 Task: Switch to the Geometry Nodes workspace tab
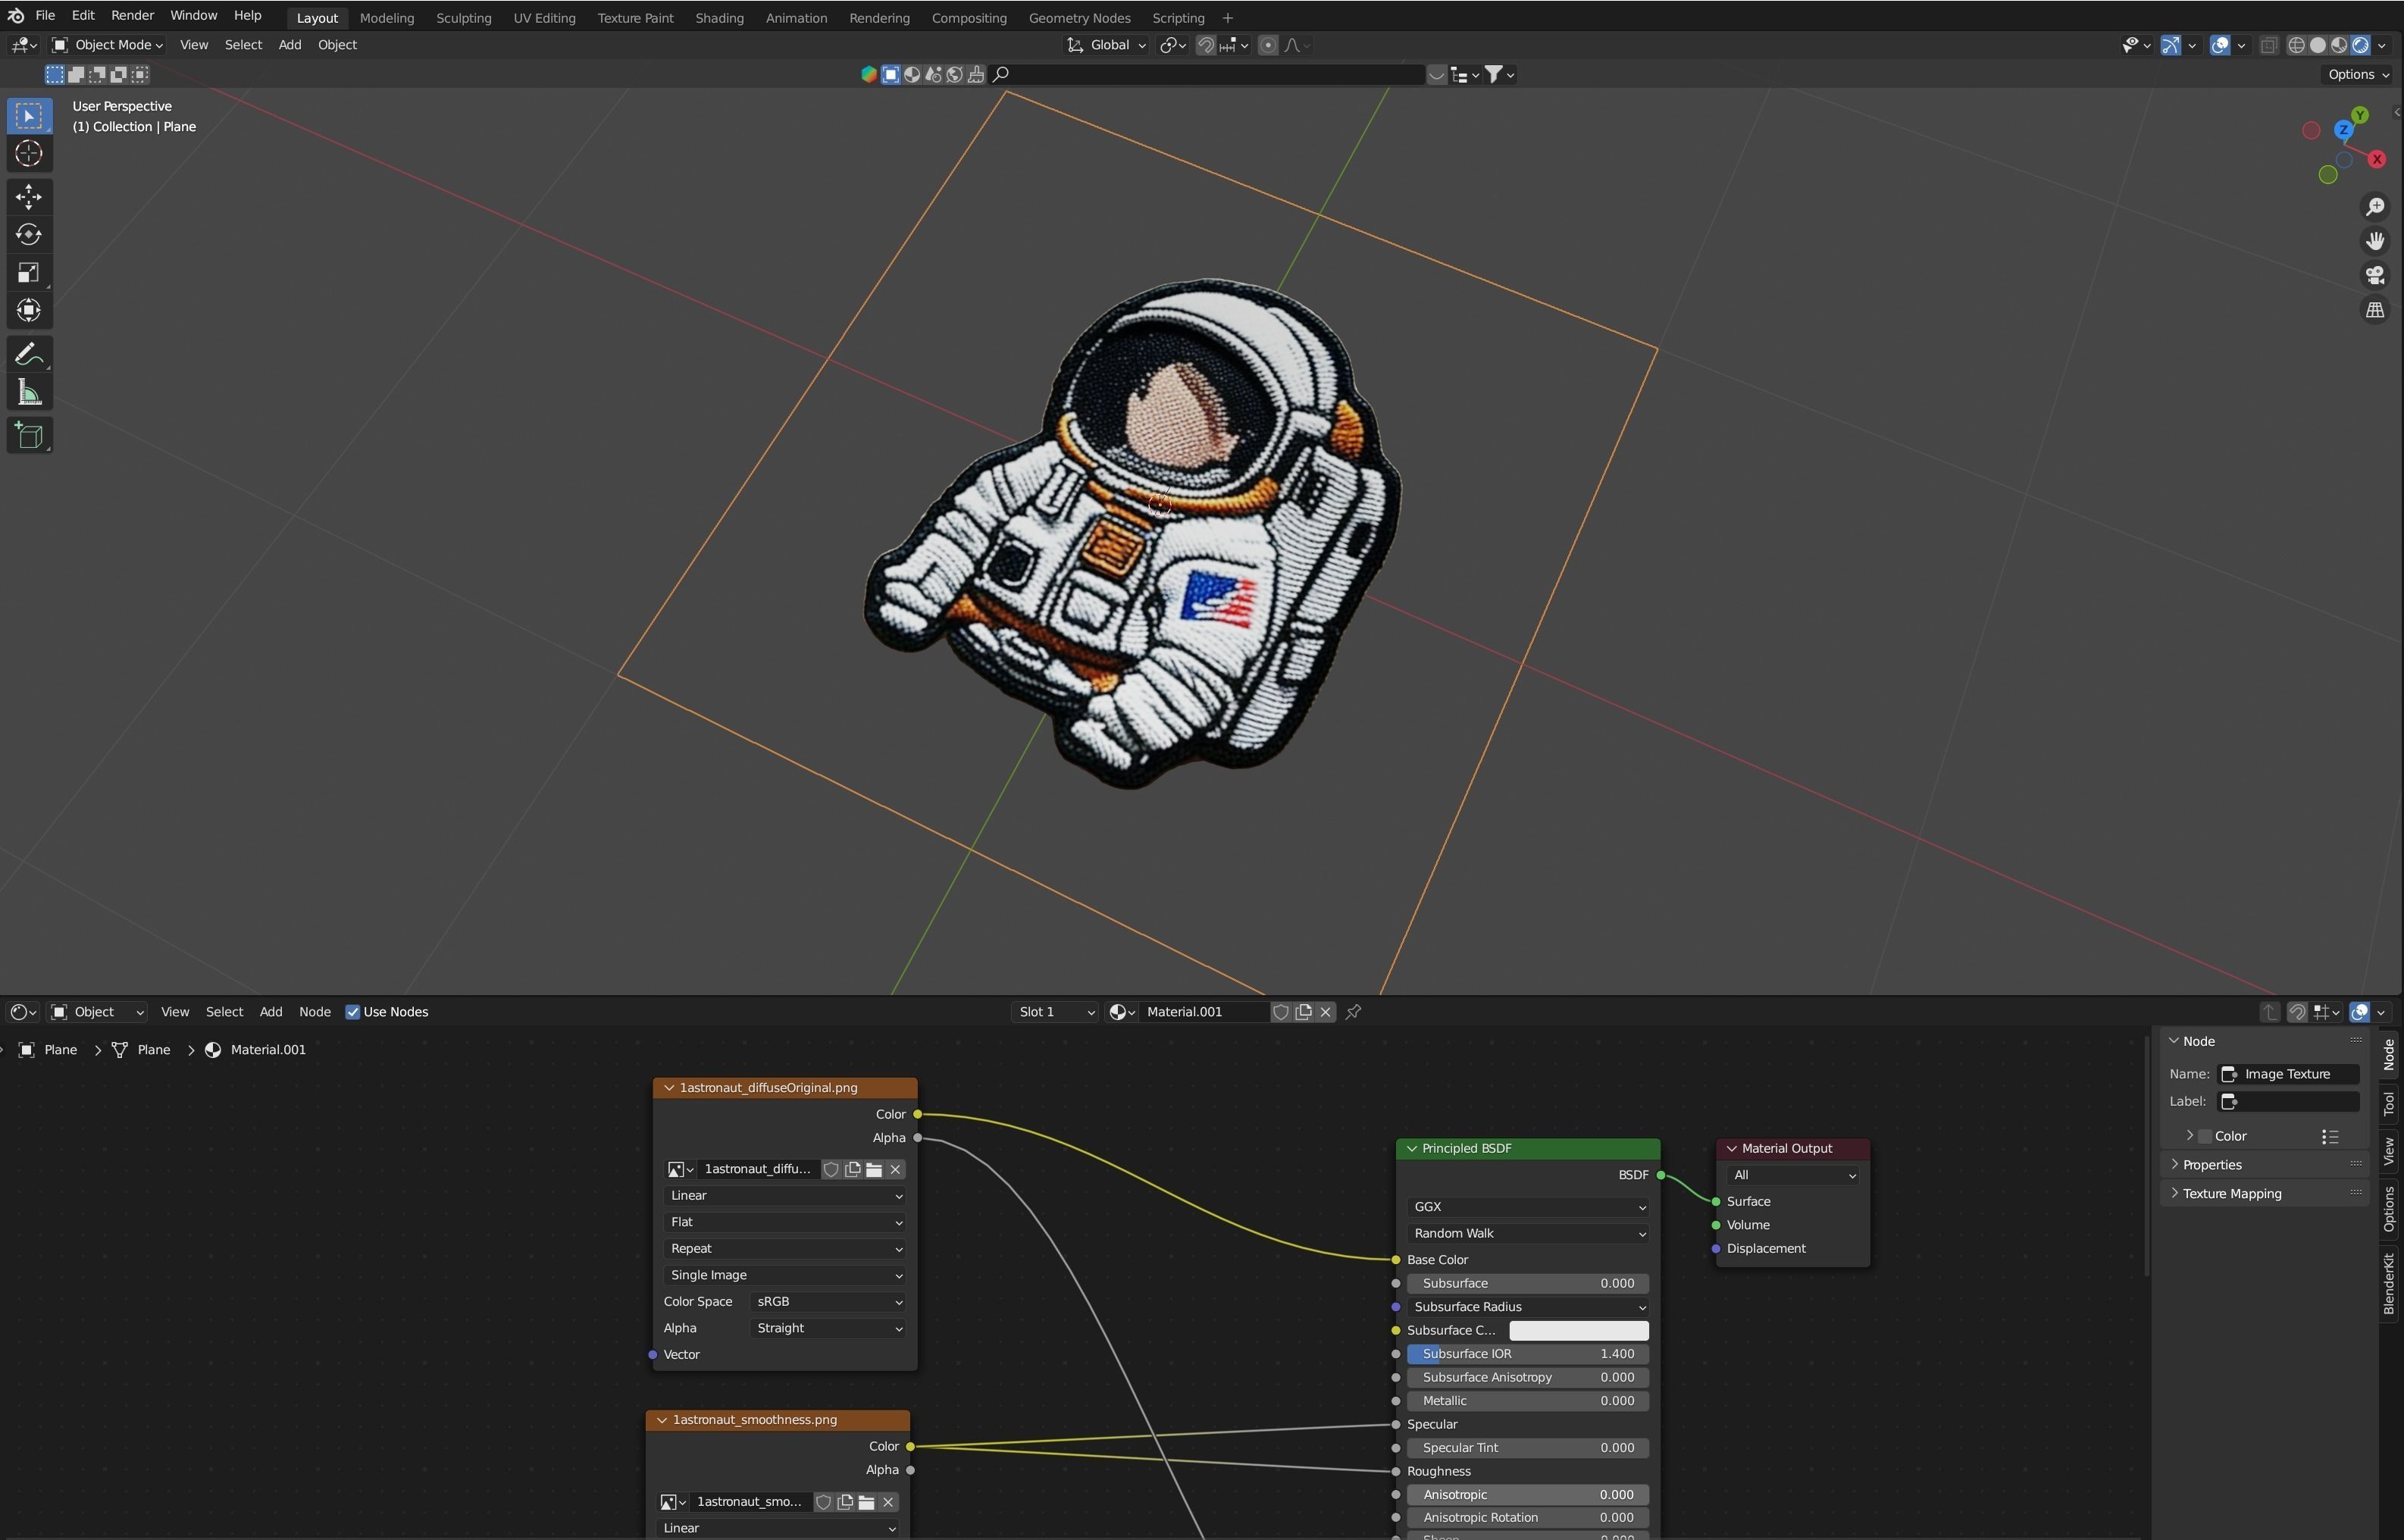coord(1079,18)
